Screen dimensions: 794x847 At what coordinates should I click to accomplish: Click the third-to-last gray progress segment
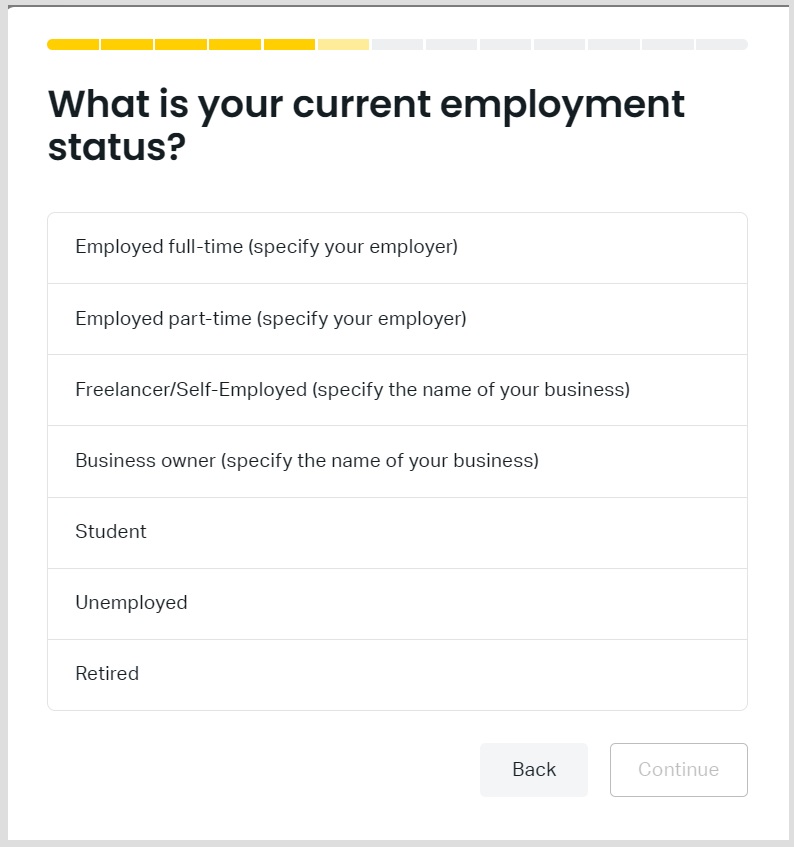point(614,44)
